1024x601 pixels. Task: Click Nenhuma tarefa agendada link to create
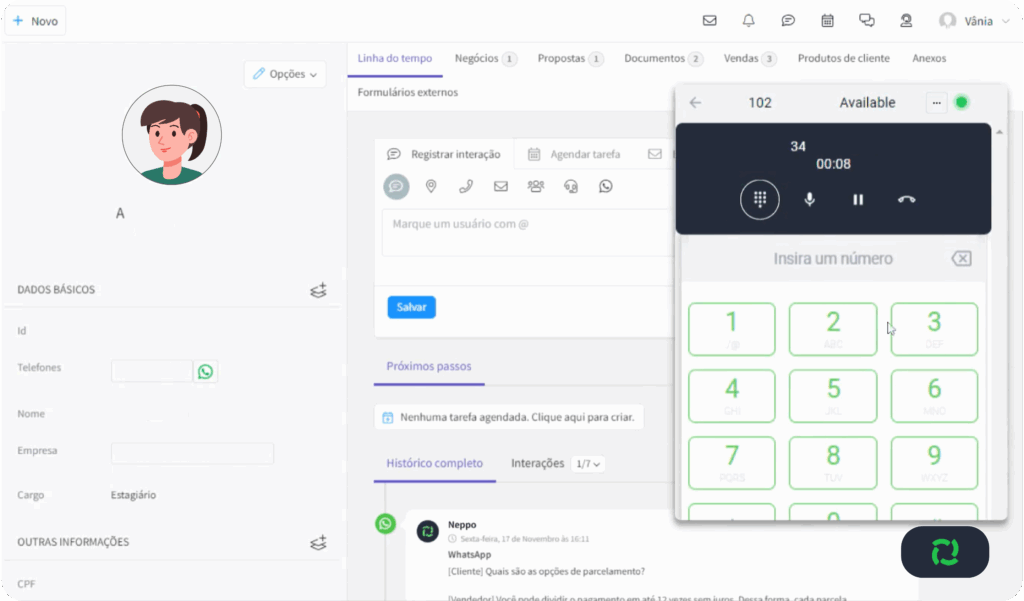coord(509,417)
